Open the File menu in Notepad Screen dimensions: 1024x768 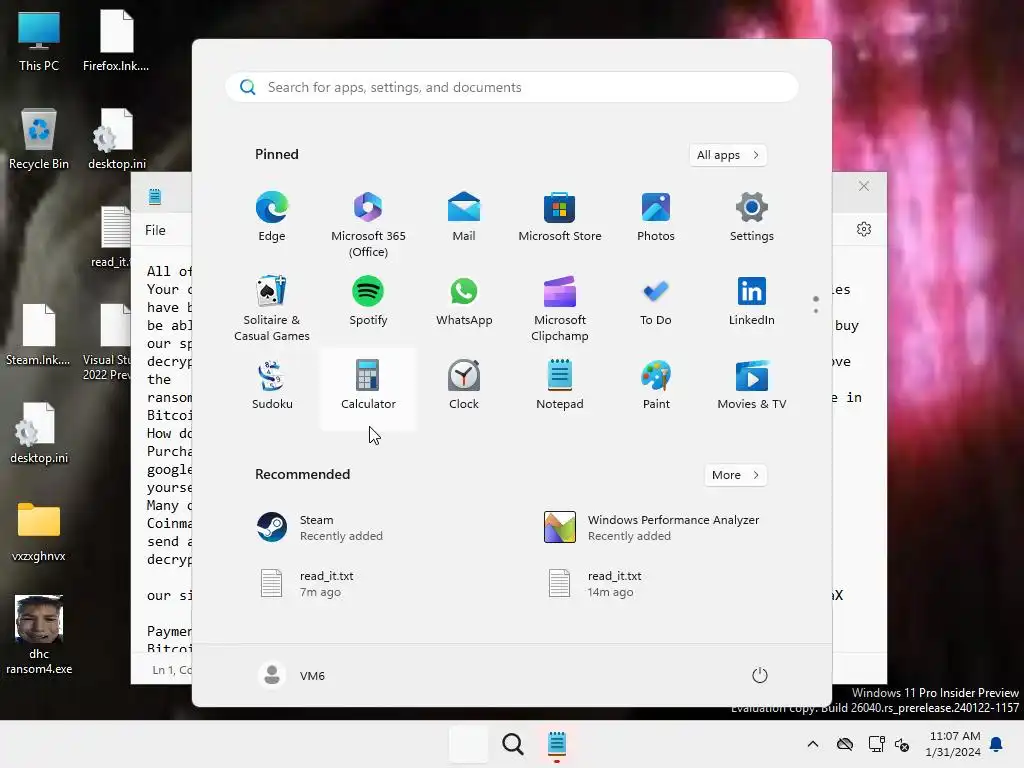point(155,230)
